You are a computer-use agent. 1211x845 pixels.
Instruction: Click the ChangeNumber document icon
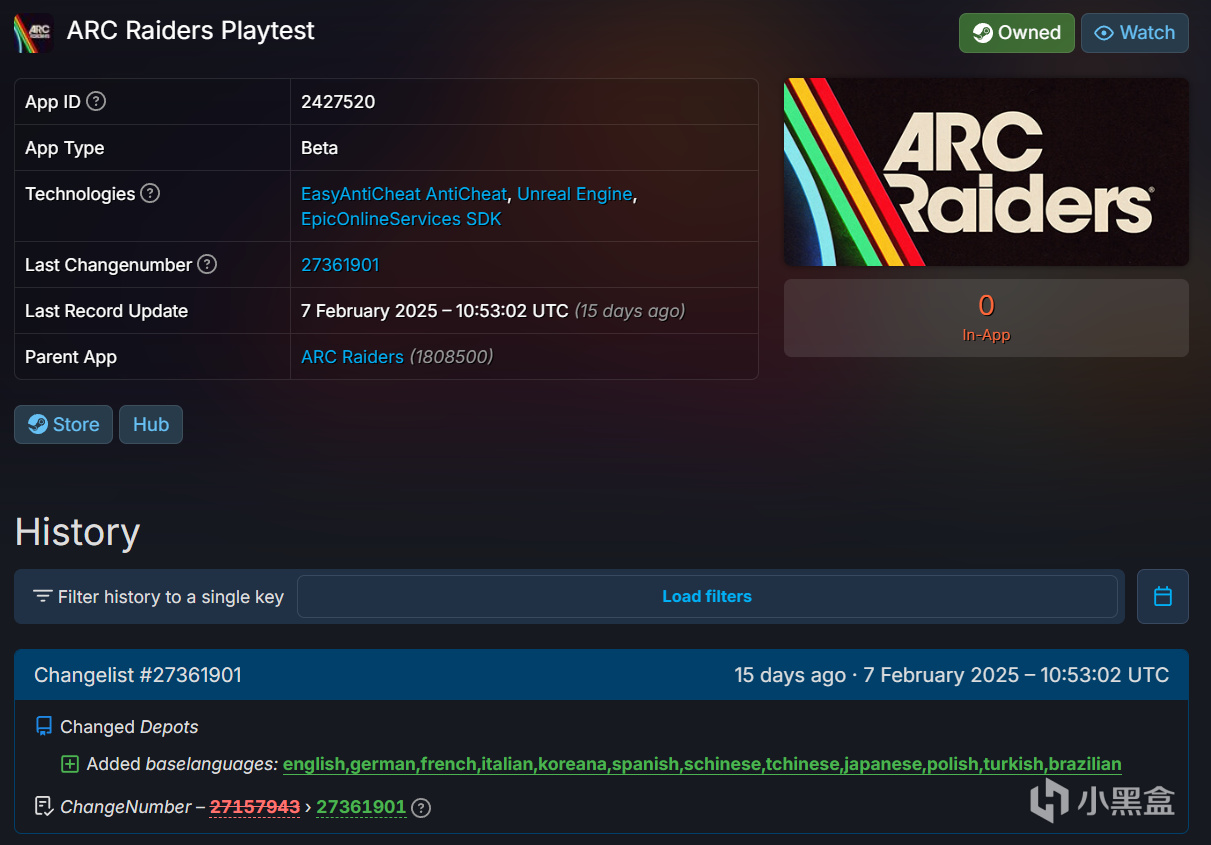pos(43,806)
